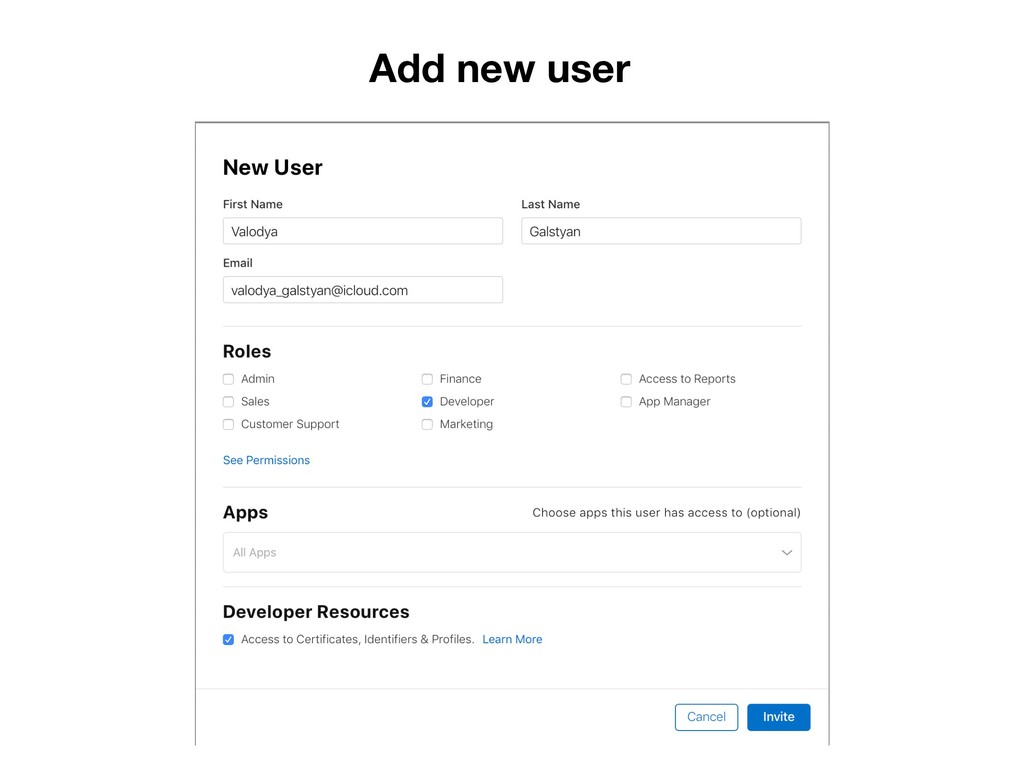Click into the Last Name field
Image resolution: width=1024 pixels, height=768 pixels.
coord(661,231)
